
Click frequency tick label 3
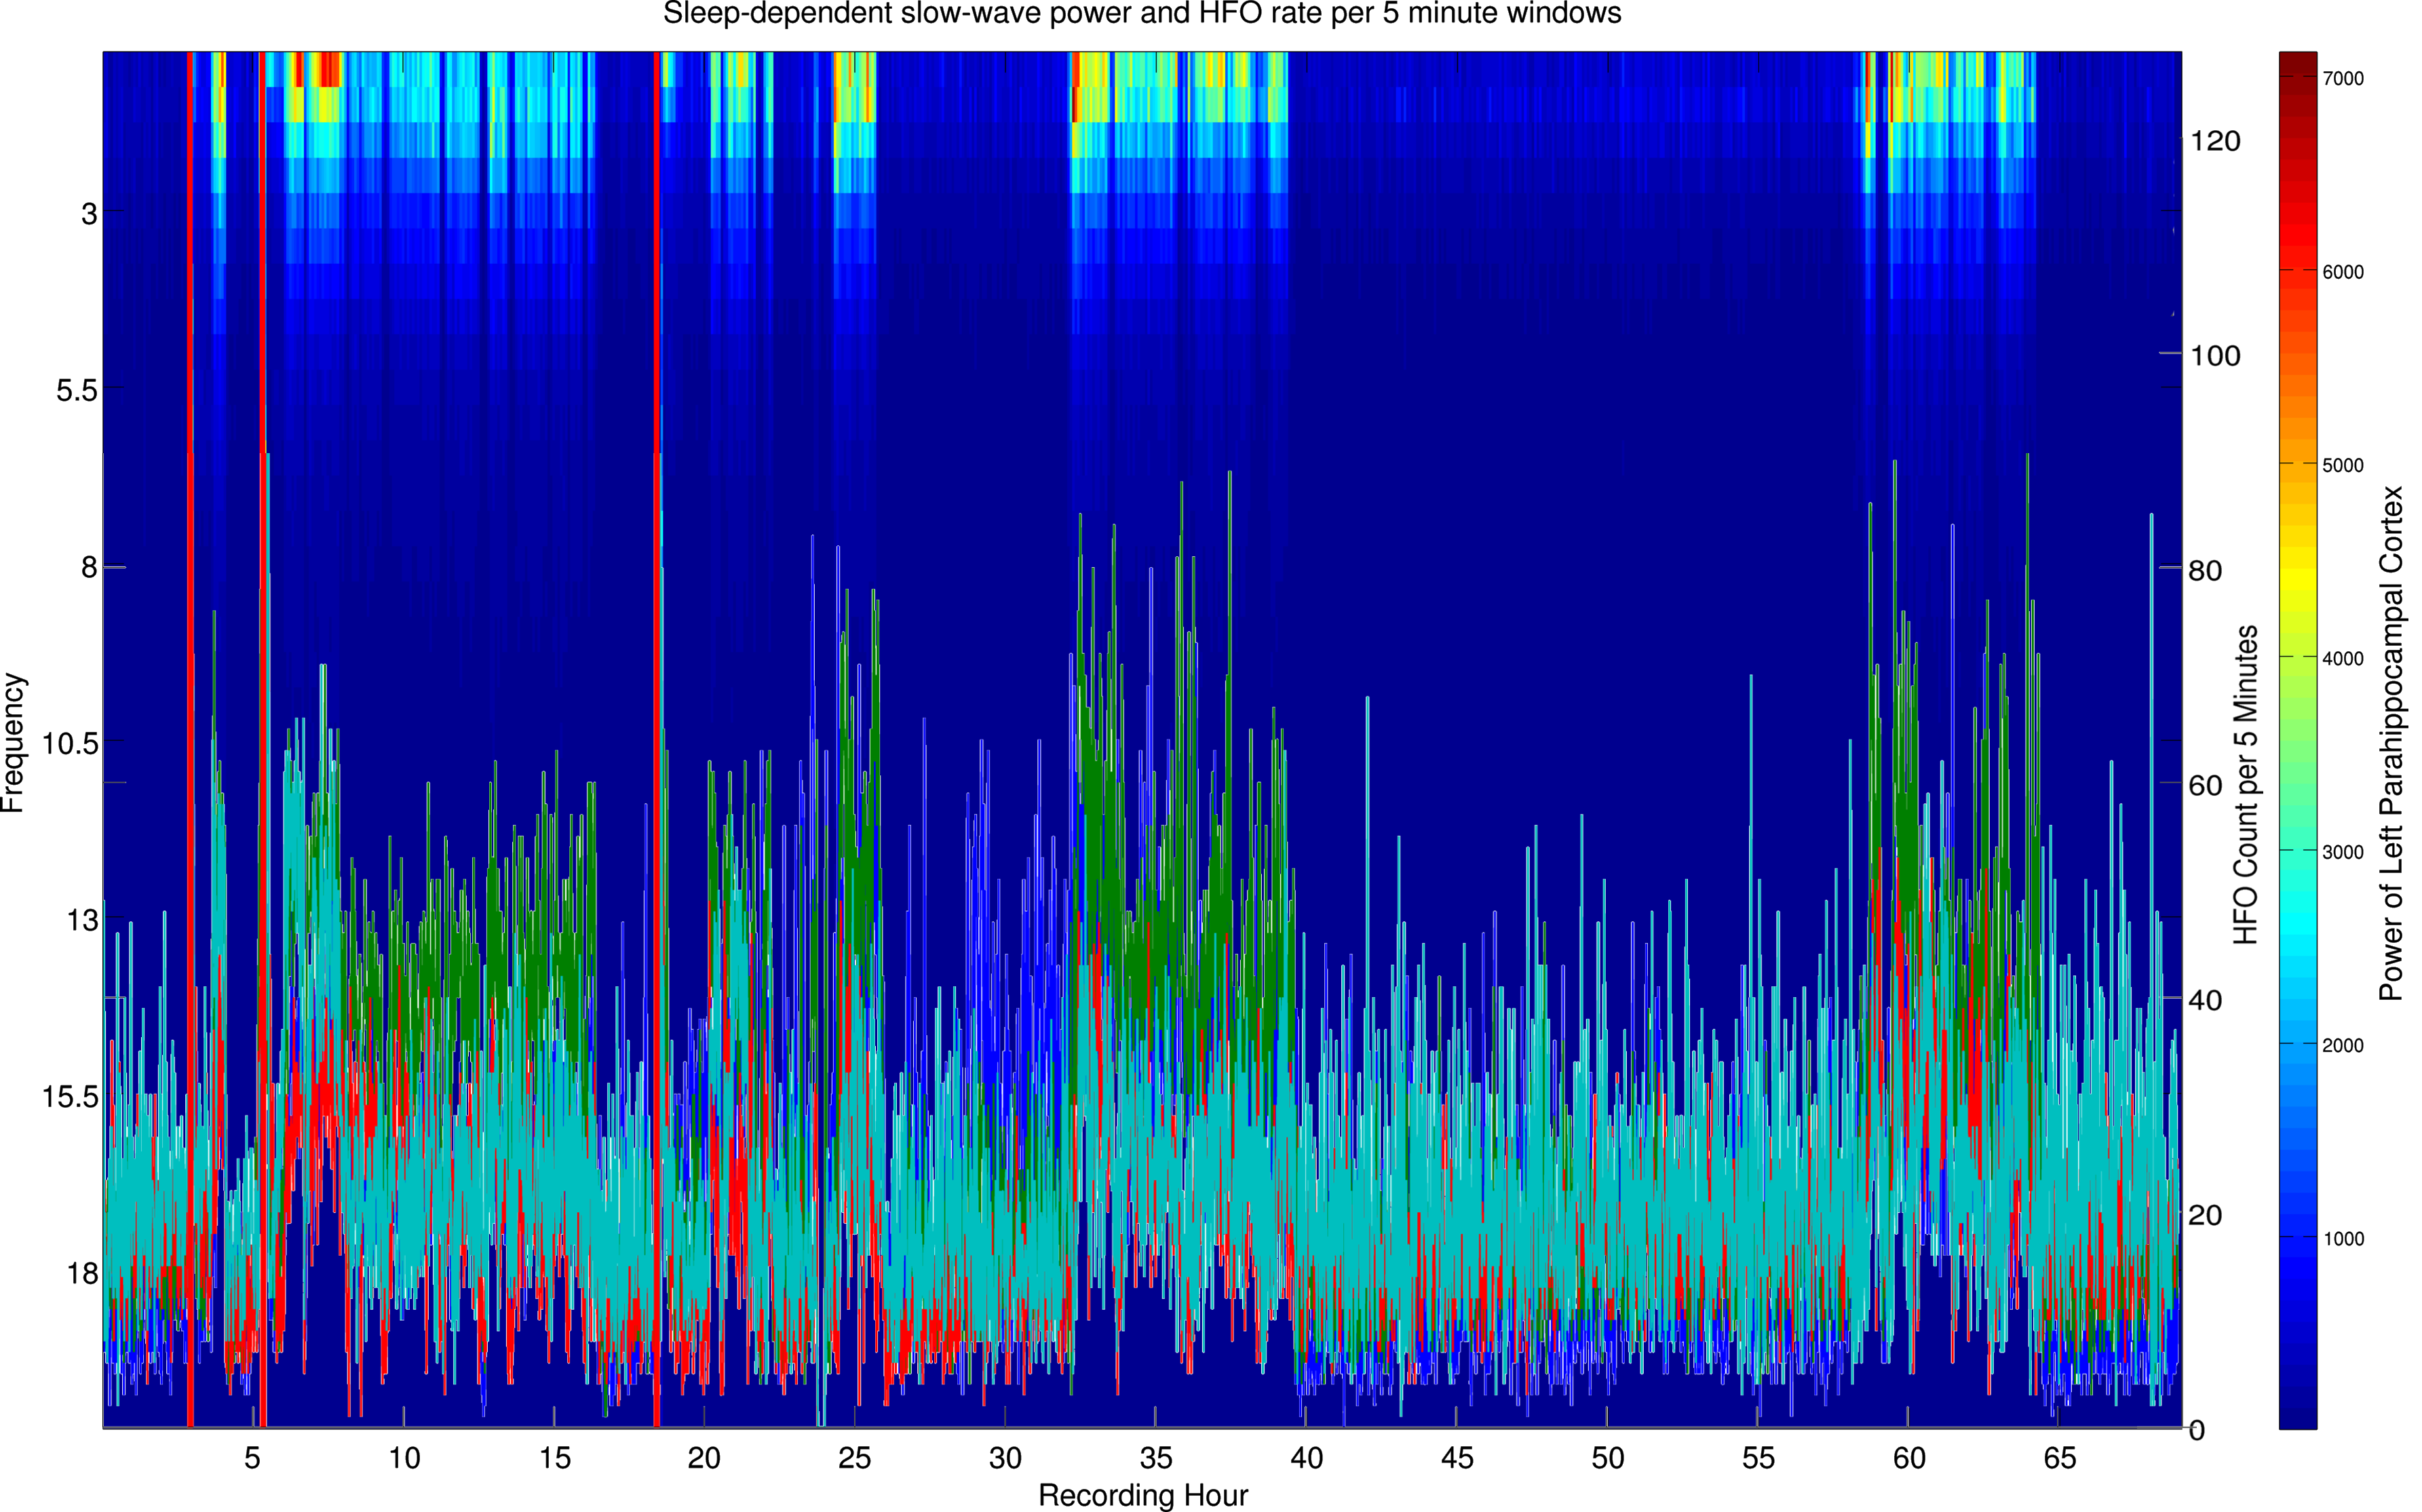(89, 213)
